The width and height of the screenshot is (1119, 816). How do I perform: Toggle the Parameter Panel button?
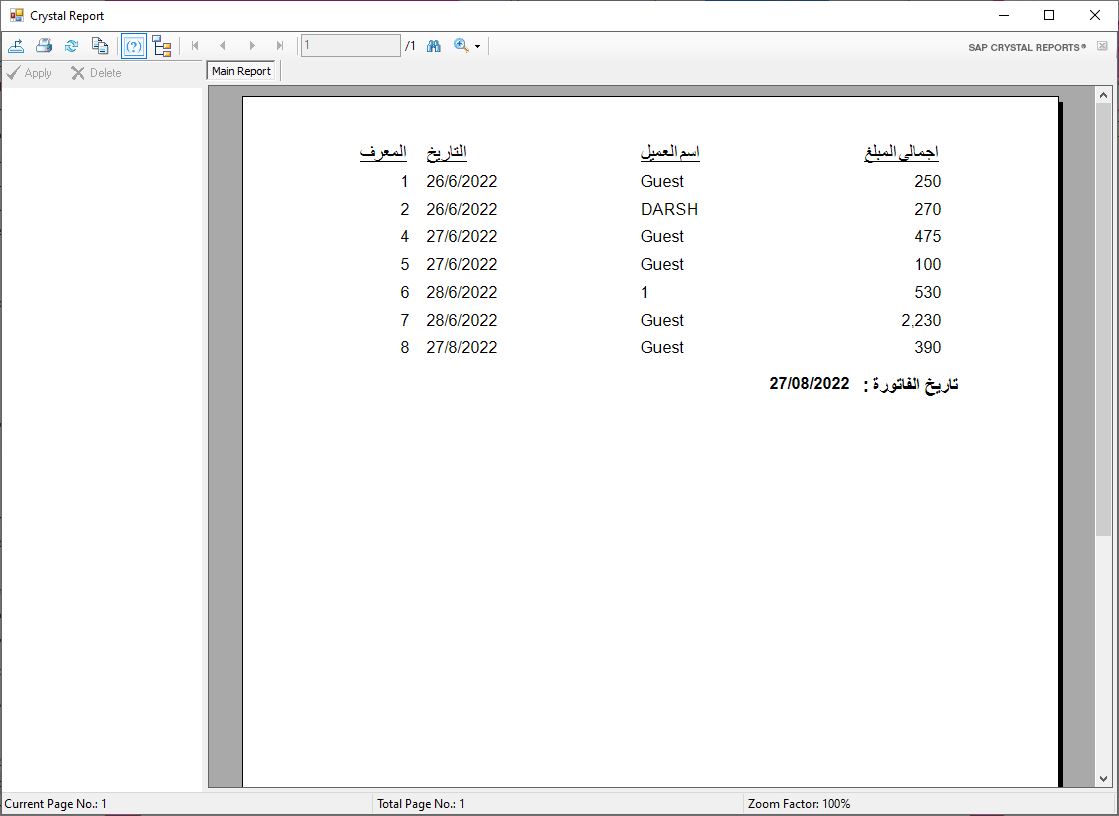134,46
